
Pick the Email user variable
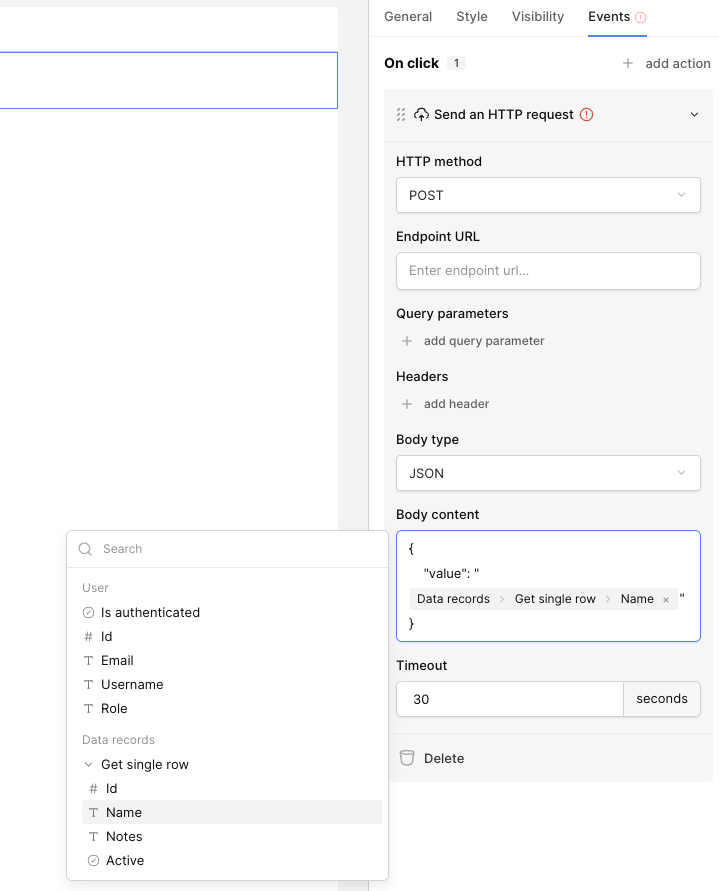click(x=117, y=661)
